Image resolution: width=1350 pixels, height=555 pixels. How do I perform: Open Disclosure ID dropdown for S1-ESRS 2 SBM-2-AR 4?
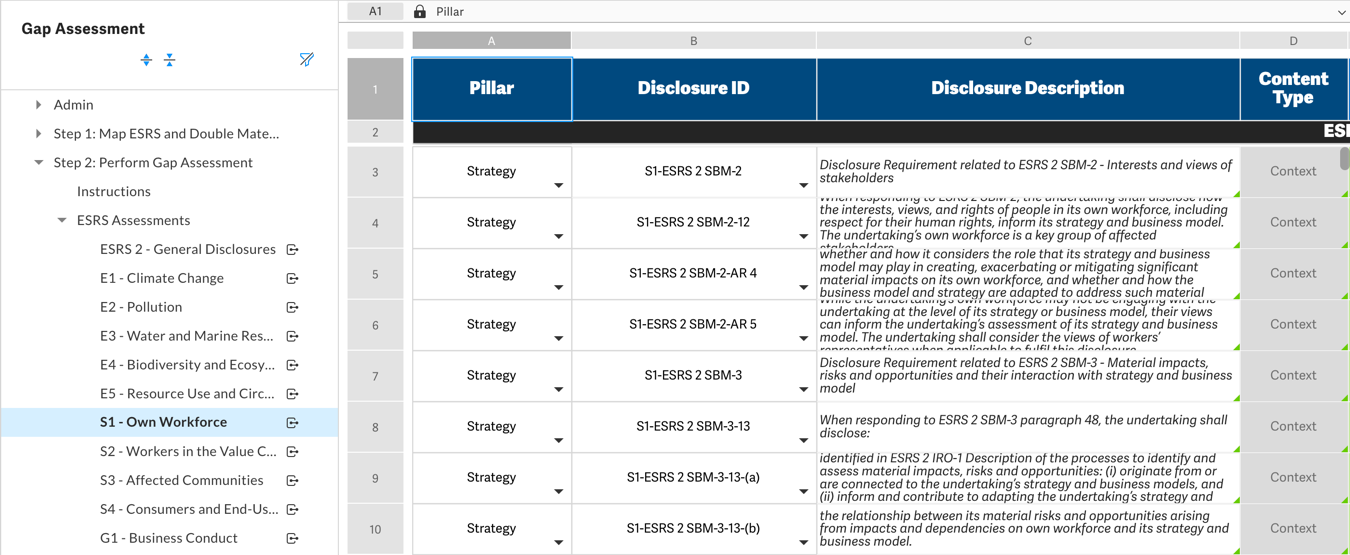point(804,288)
